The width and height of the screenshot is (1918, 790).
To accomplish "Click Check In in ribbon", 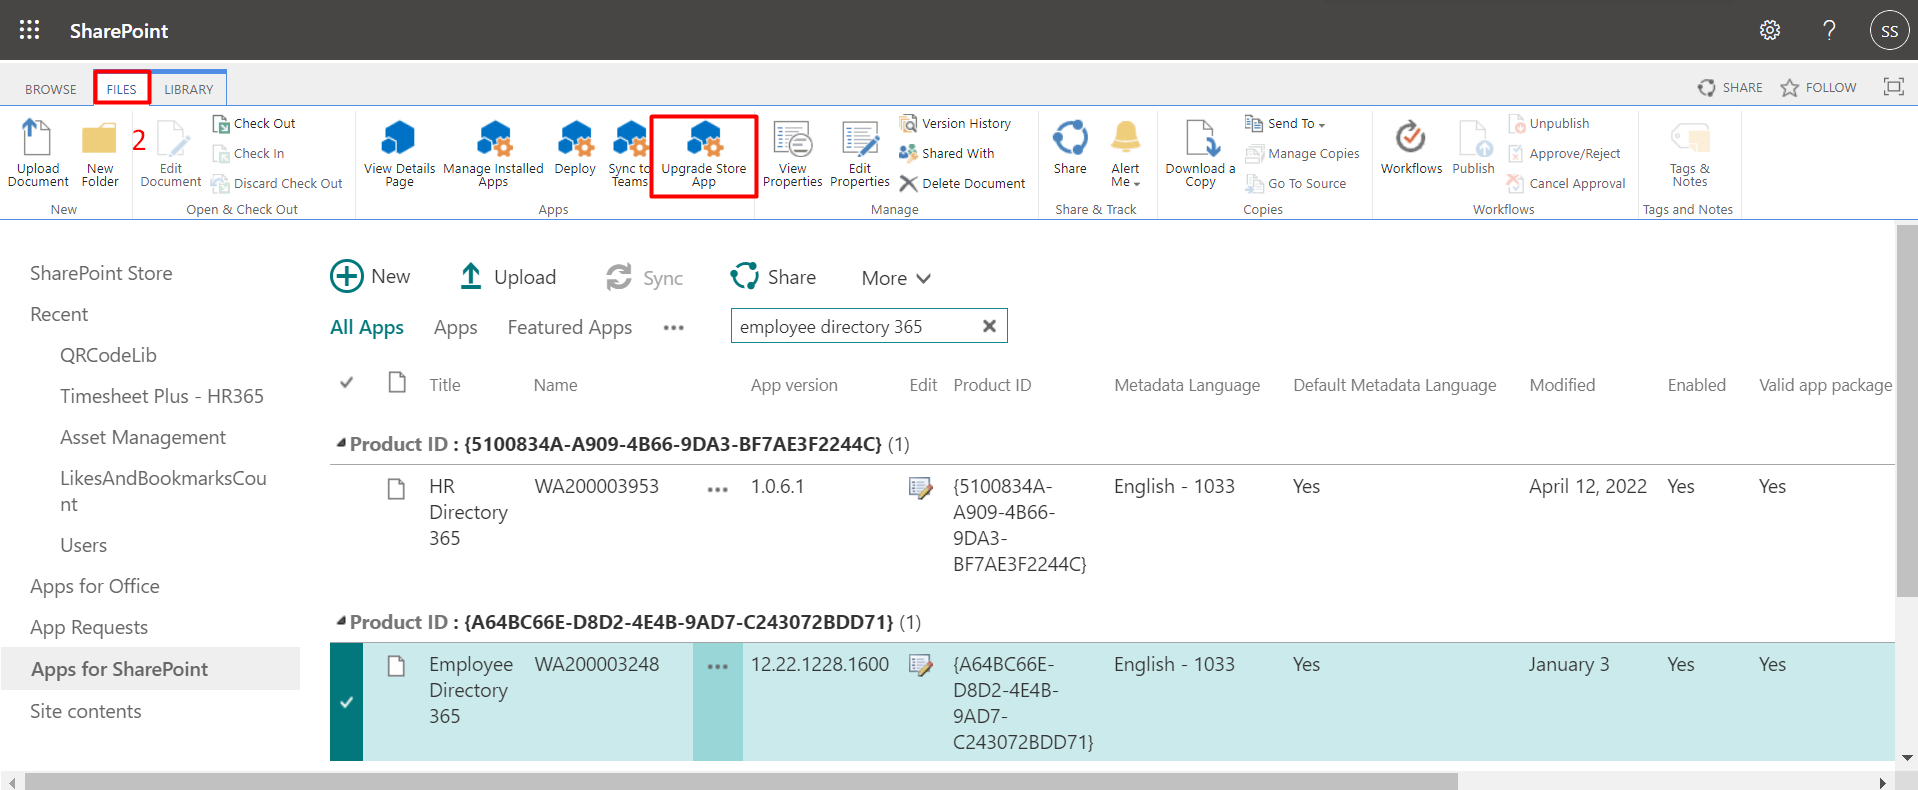I will coord(249,153).
